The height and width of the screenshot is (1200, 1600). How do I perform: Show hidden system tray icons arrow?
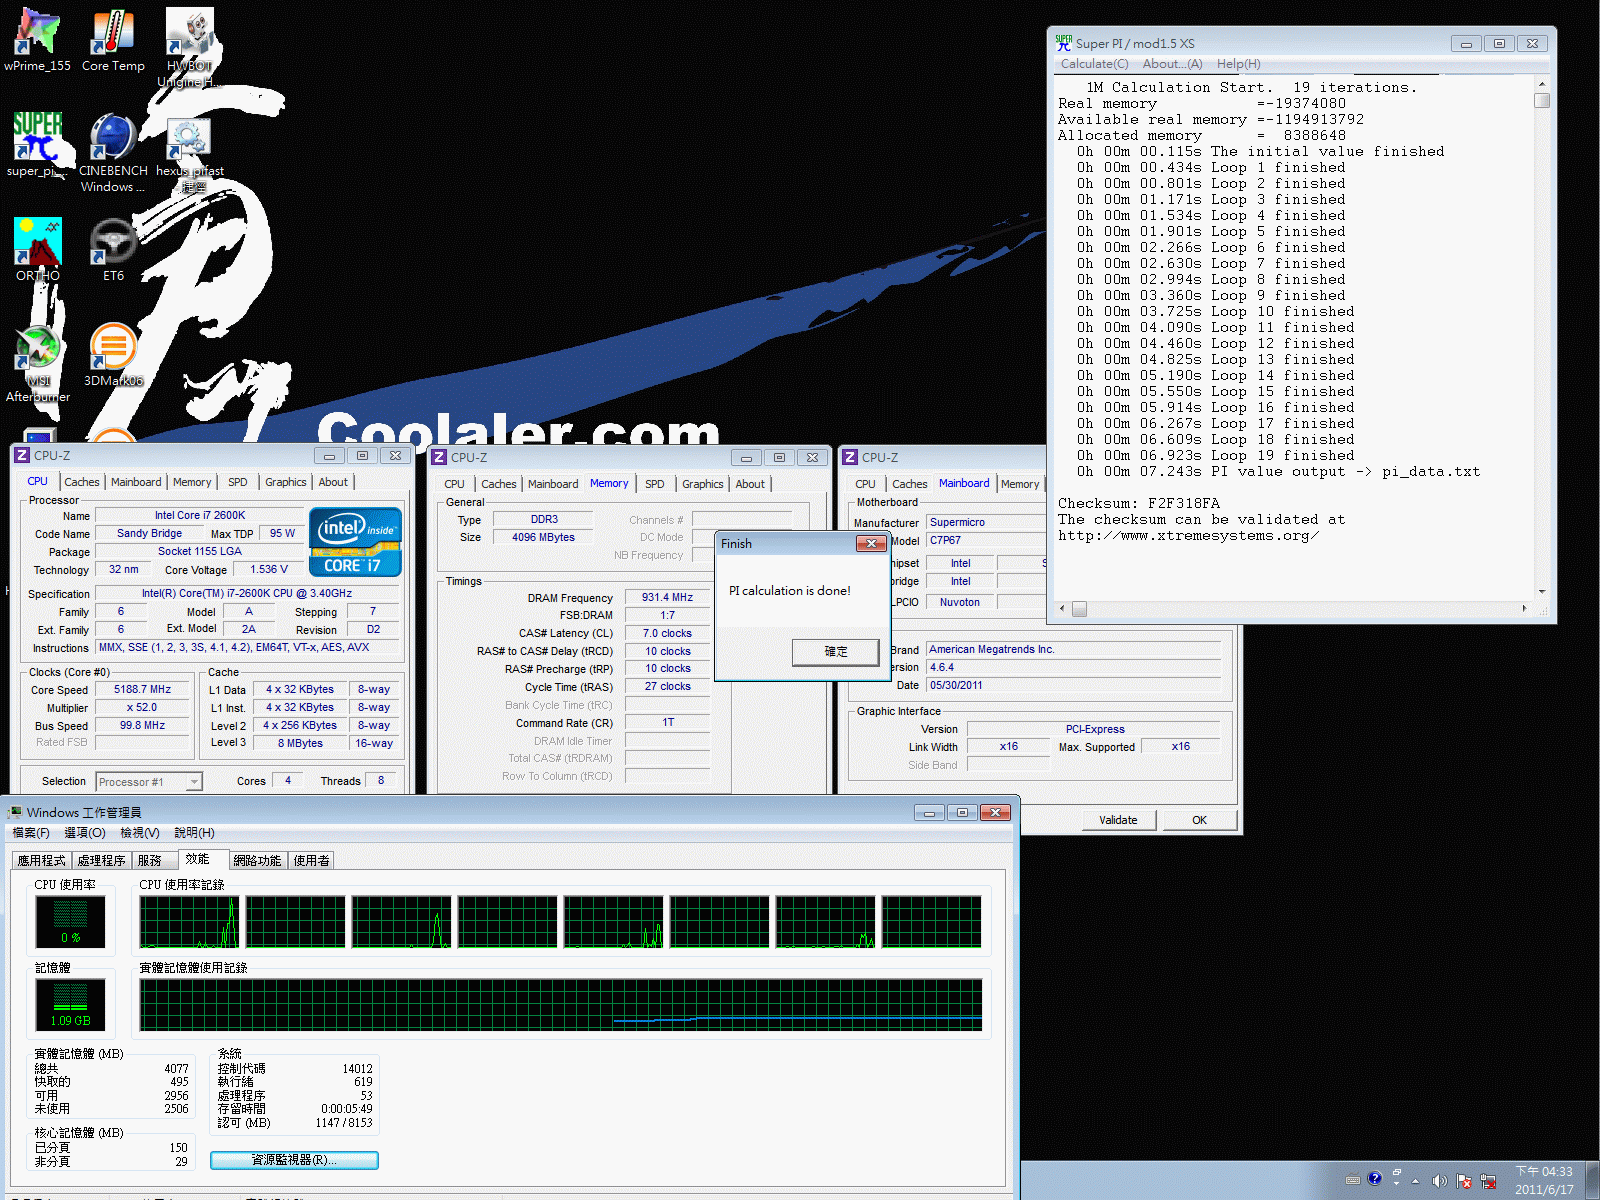click(x=1415, y=1181)
